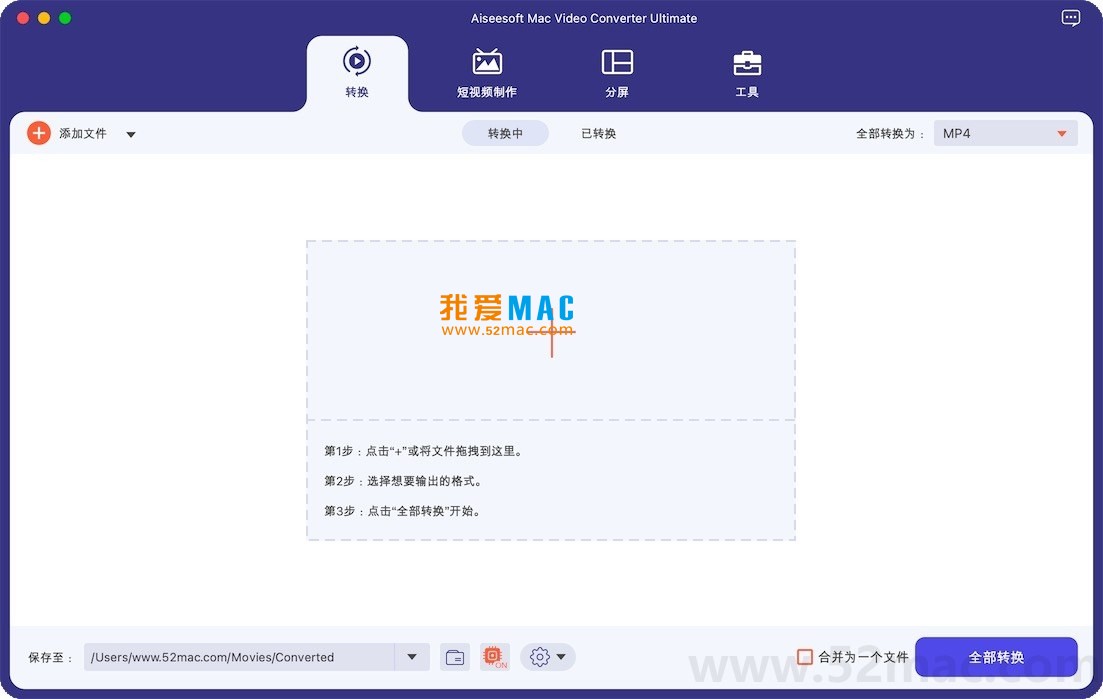This screenshot has height=699, width=1103.
Task: Expand the 添加文件 dropdown arrow
Action: 131,134
